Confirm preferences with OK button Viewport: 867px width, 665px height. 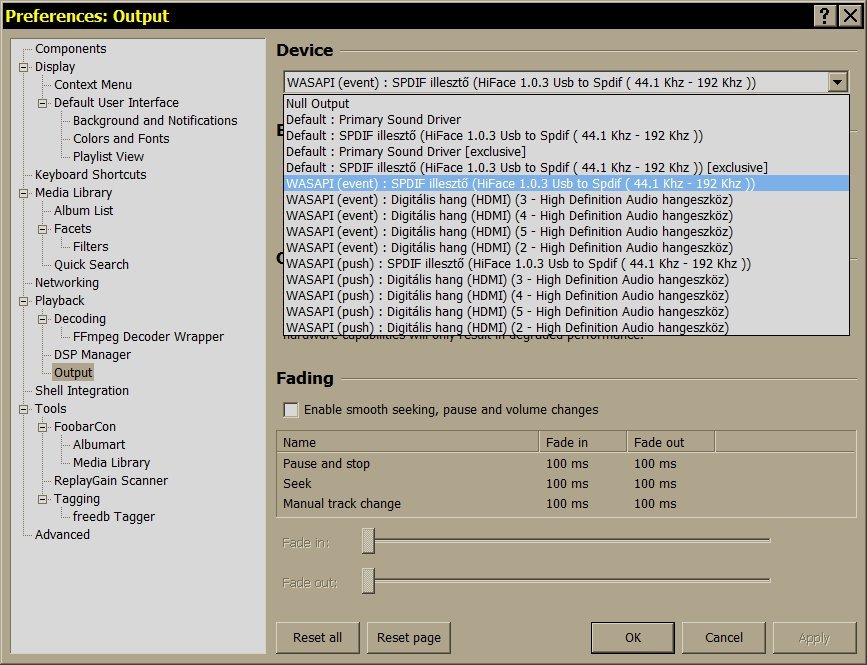pyautogui.click(x=633, y=637)
